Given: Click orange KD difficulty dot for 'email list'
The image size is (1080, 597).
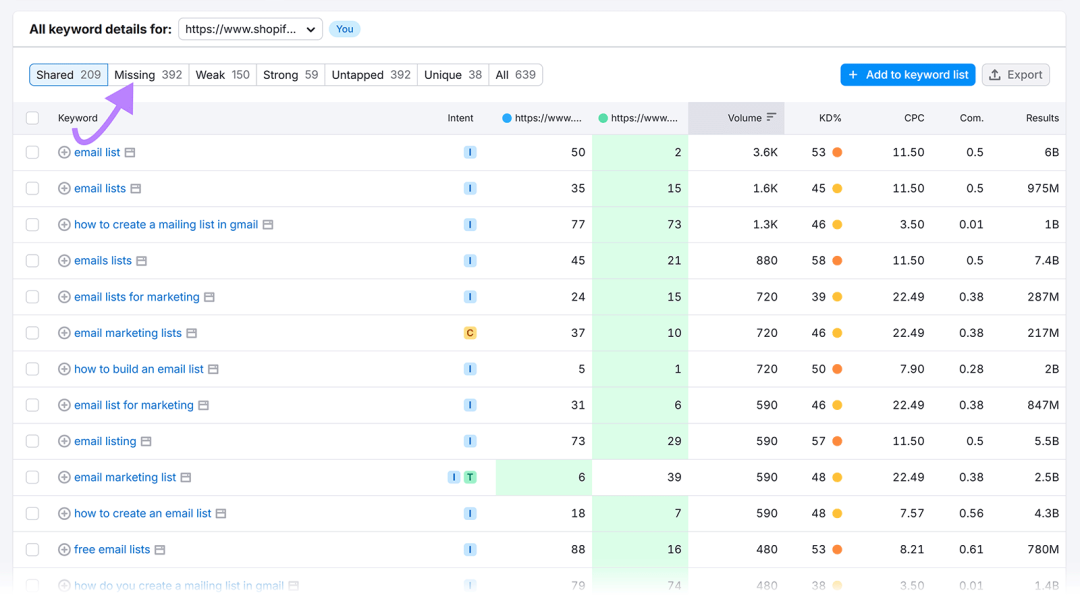Looking at the screenshot, I should [x=837, y=153].
